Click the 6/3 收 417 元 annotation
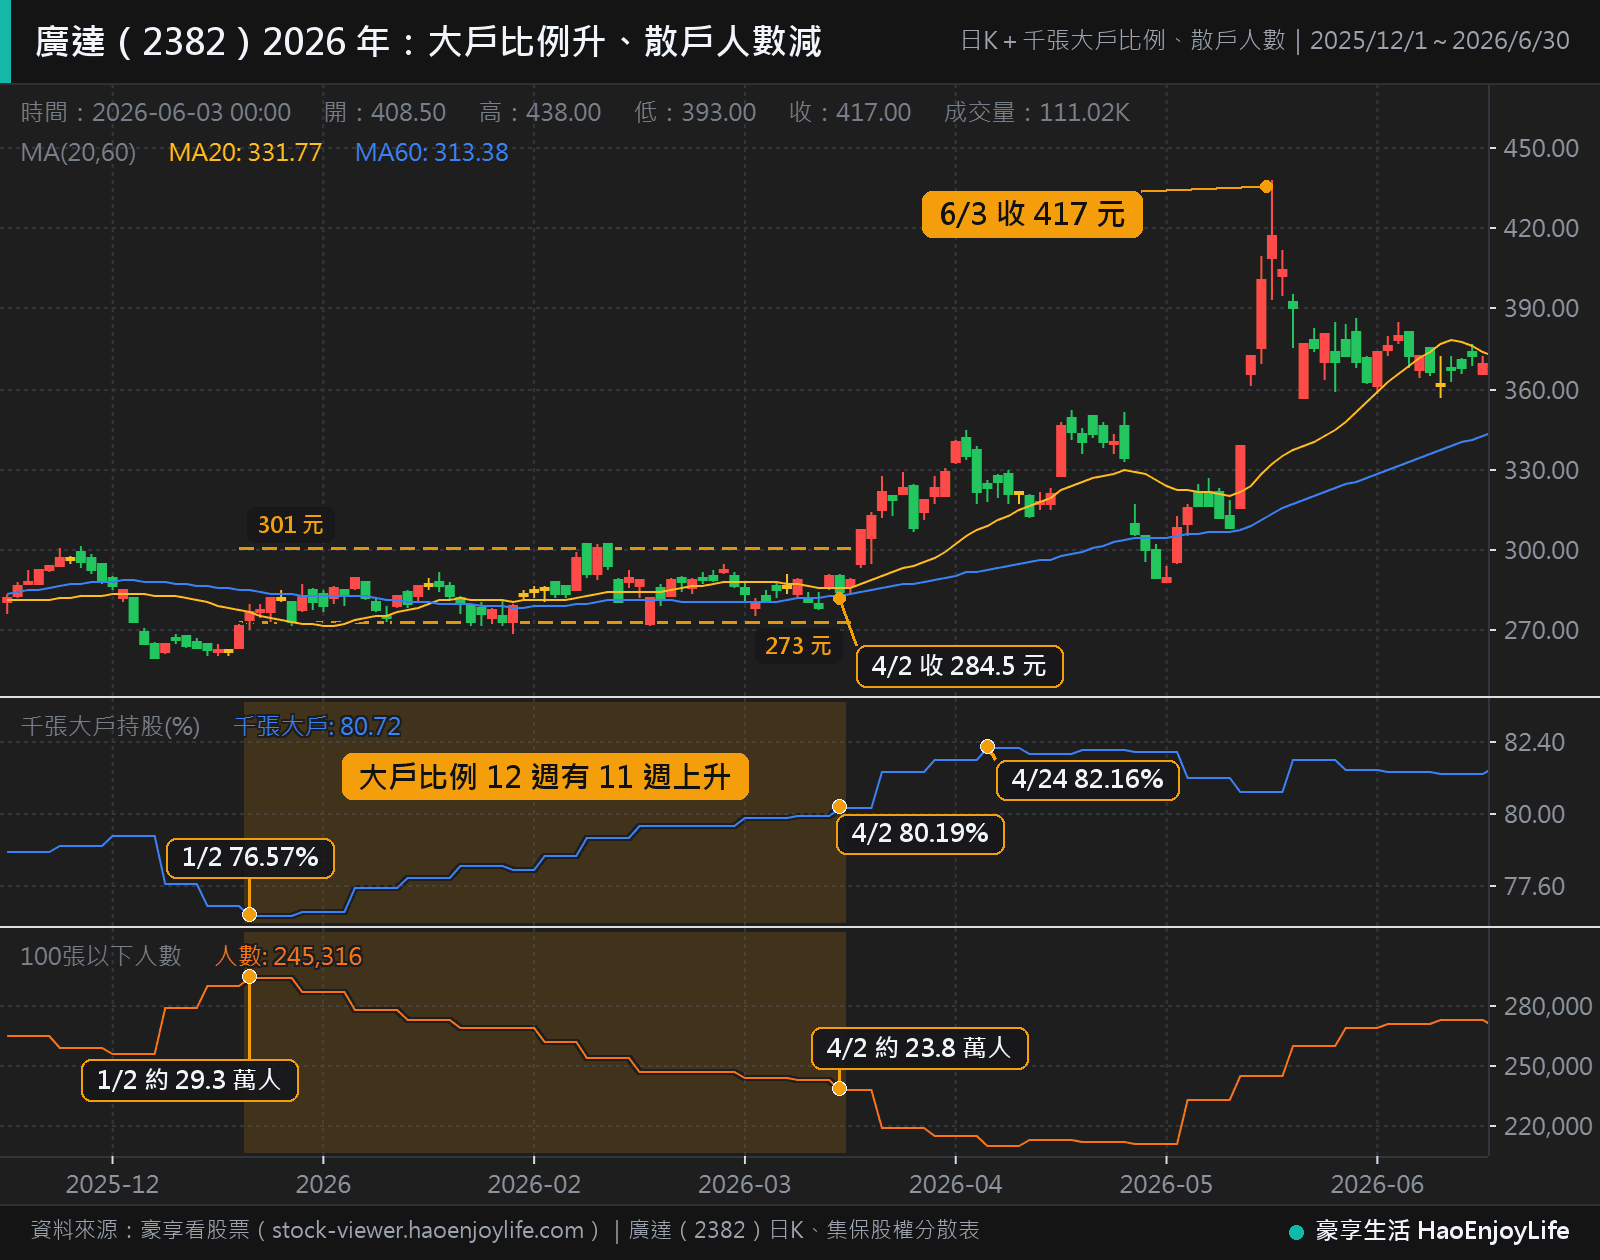 click(x=1032, y=214)
